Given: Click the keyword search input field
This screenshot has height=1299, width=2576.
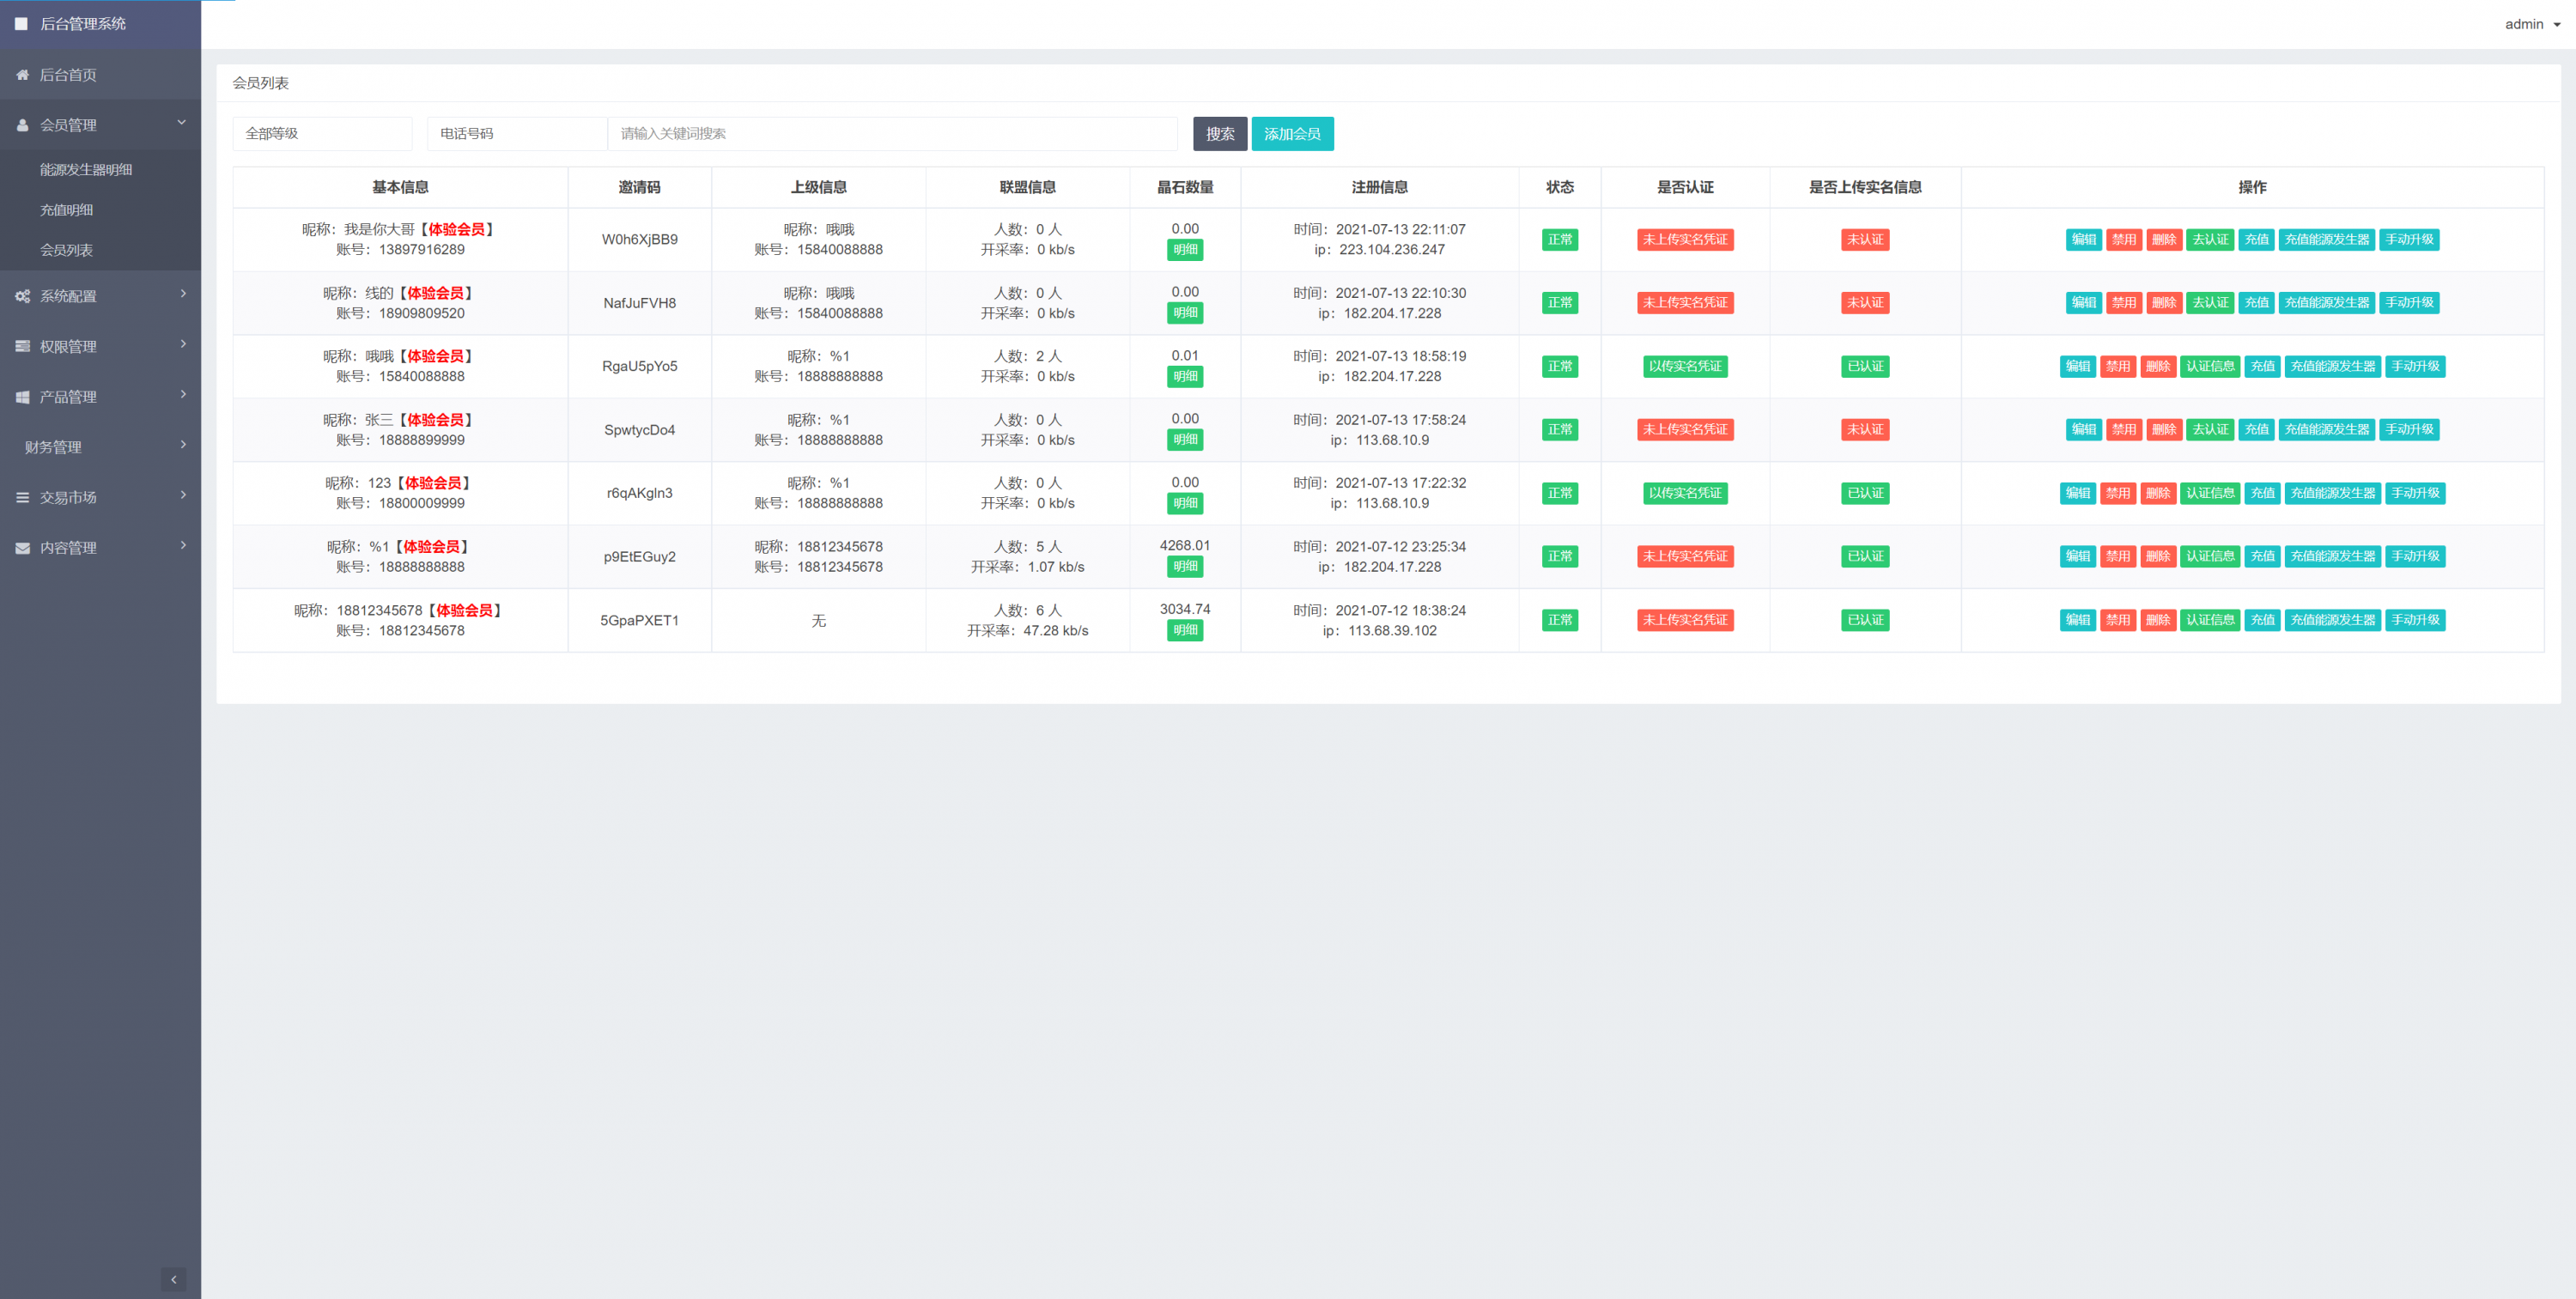Looking at the screenshot, I should (892, 133).
